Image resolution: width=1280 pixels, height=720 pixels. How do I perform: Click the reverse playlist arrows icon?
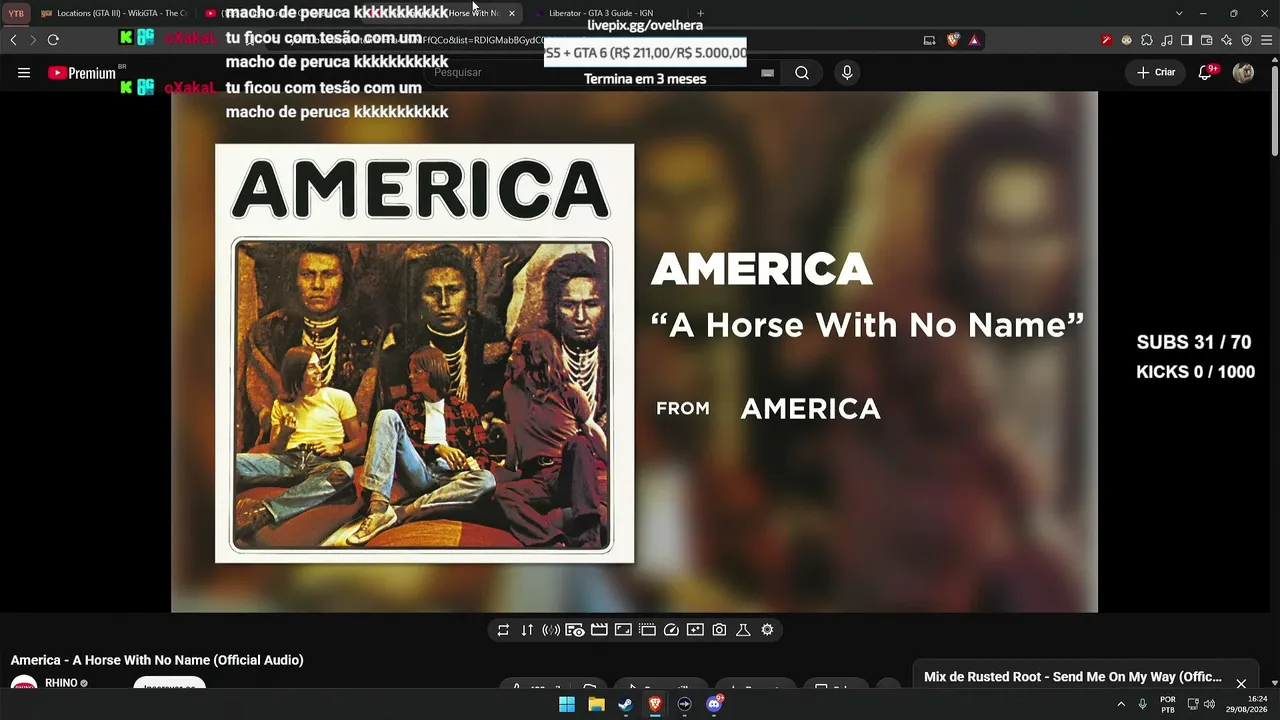[527, 630]
